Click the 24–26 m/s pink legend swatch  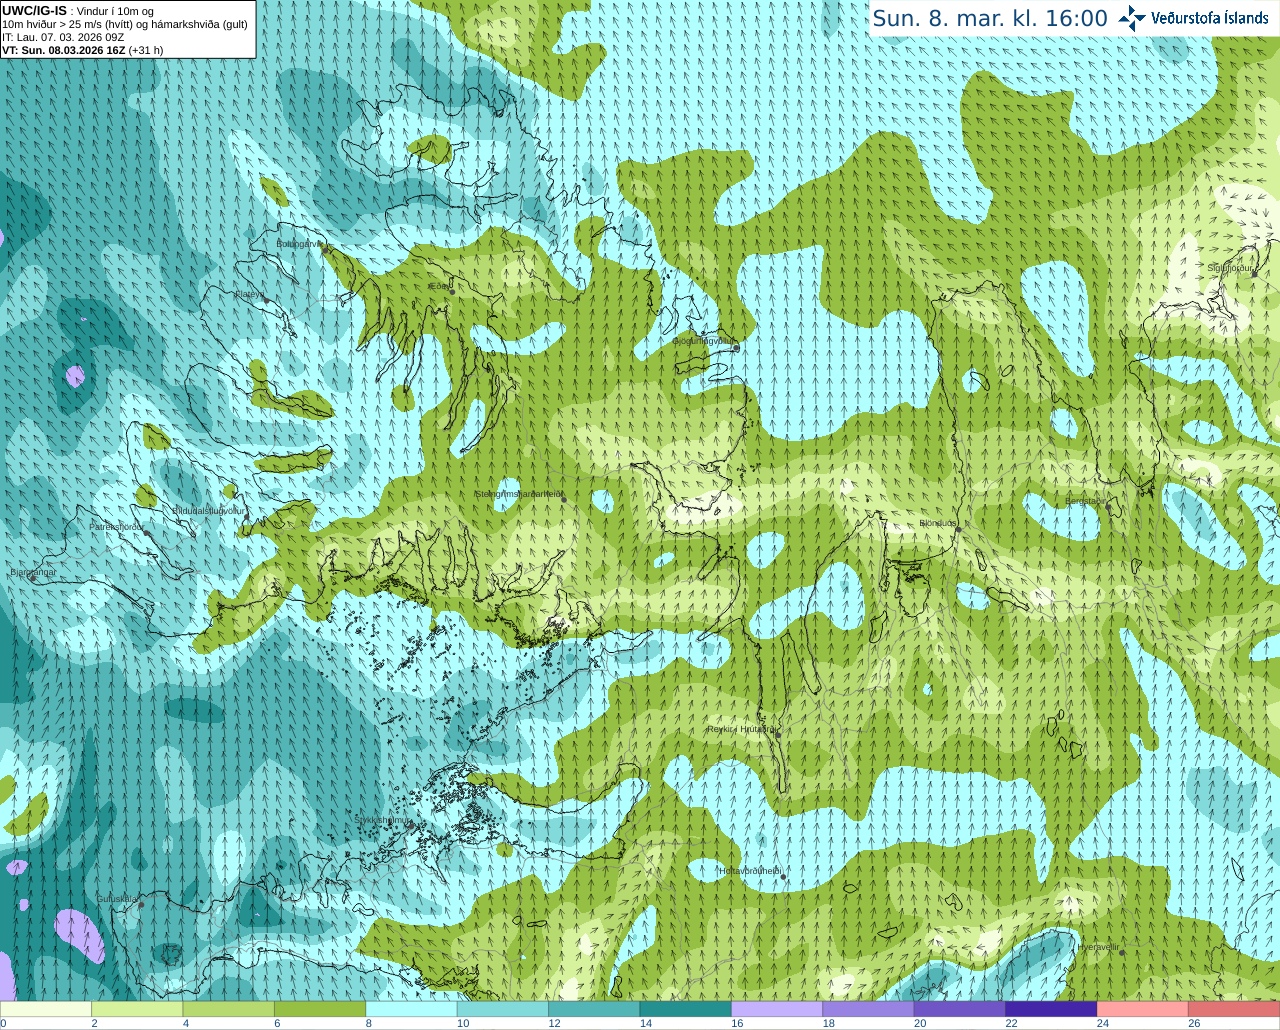coord(1143,1009)
